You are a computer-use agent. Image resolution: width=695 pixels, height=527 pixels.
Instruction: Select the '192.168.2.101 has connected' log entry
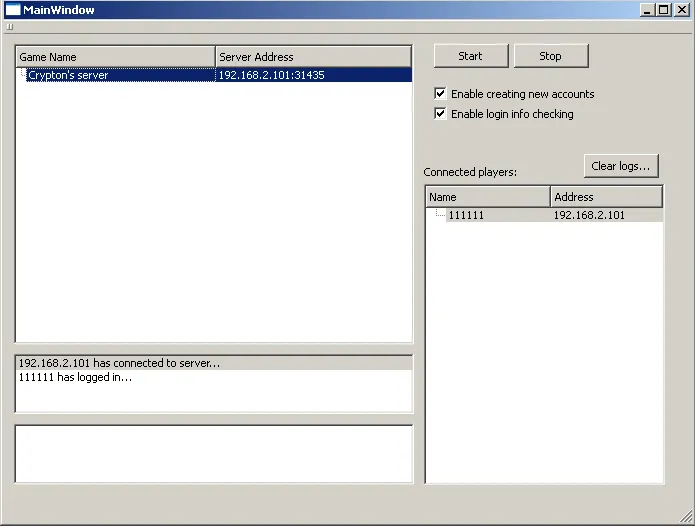pyautogui.click(x=119, y=363)
